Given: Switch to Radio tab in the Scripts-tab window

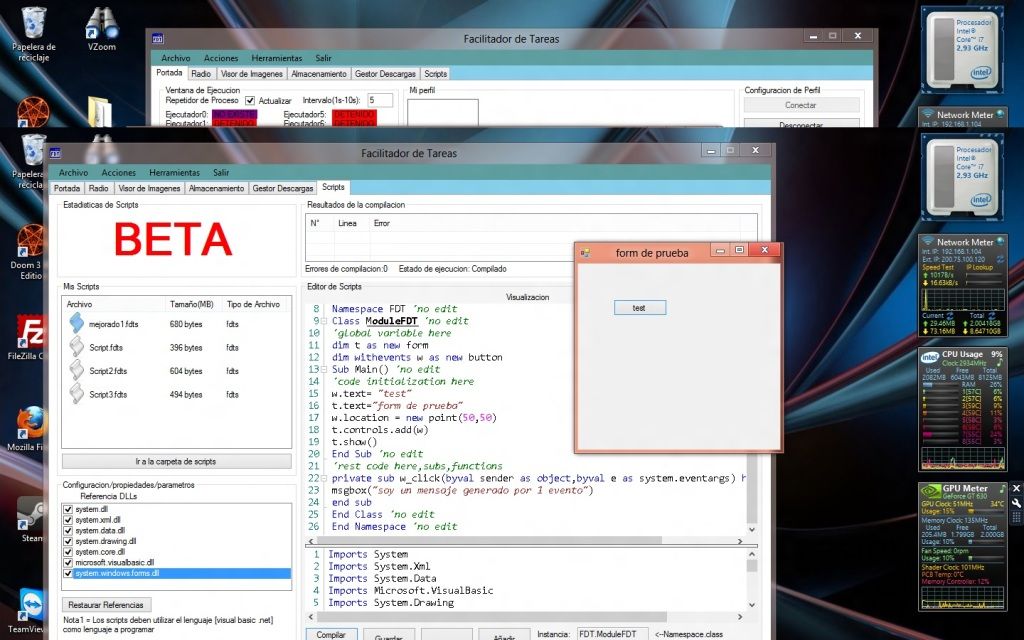Looking at the screenshot, I should coord(99,188).
